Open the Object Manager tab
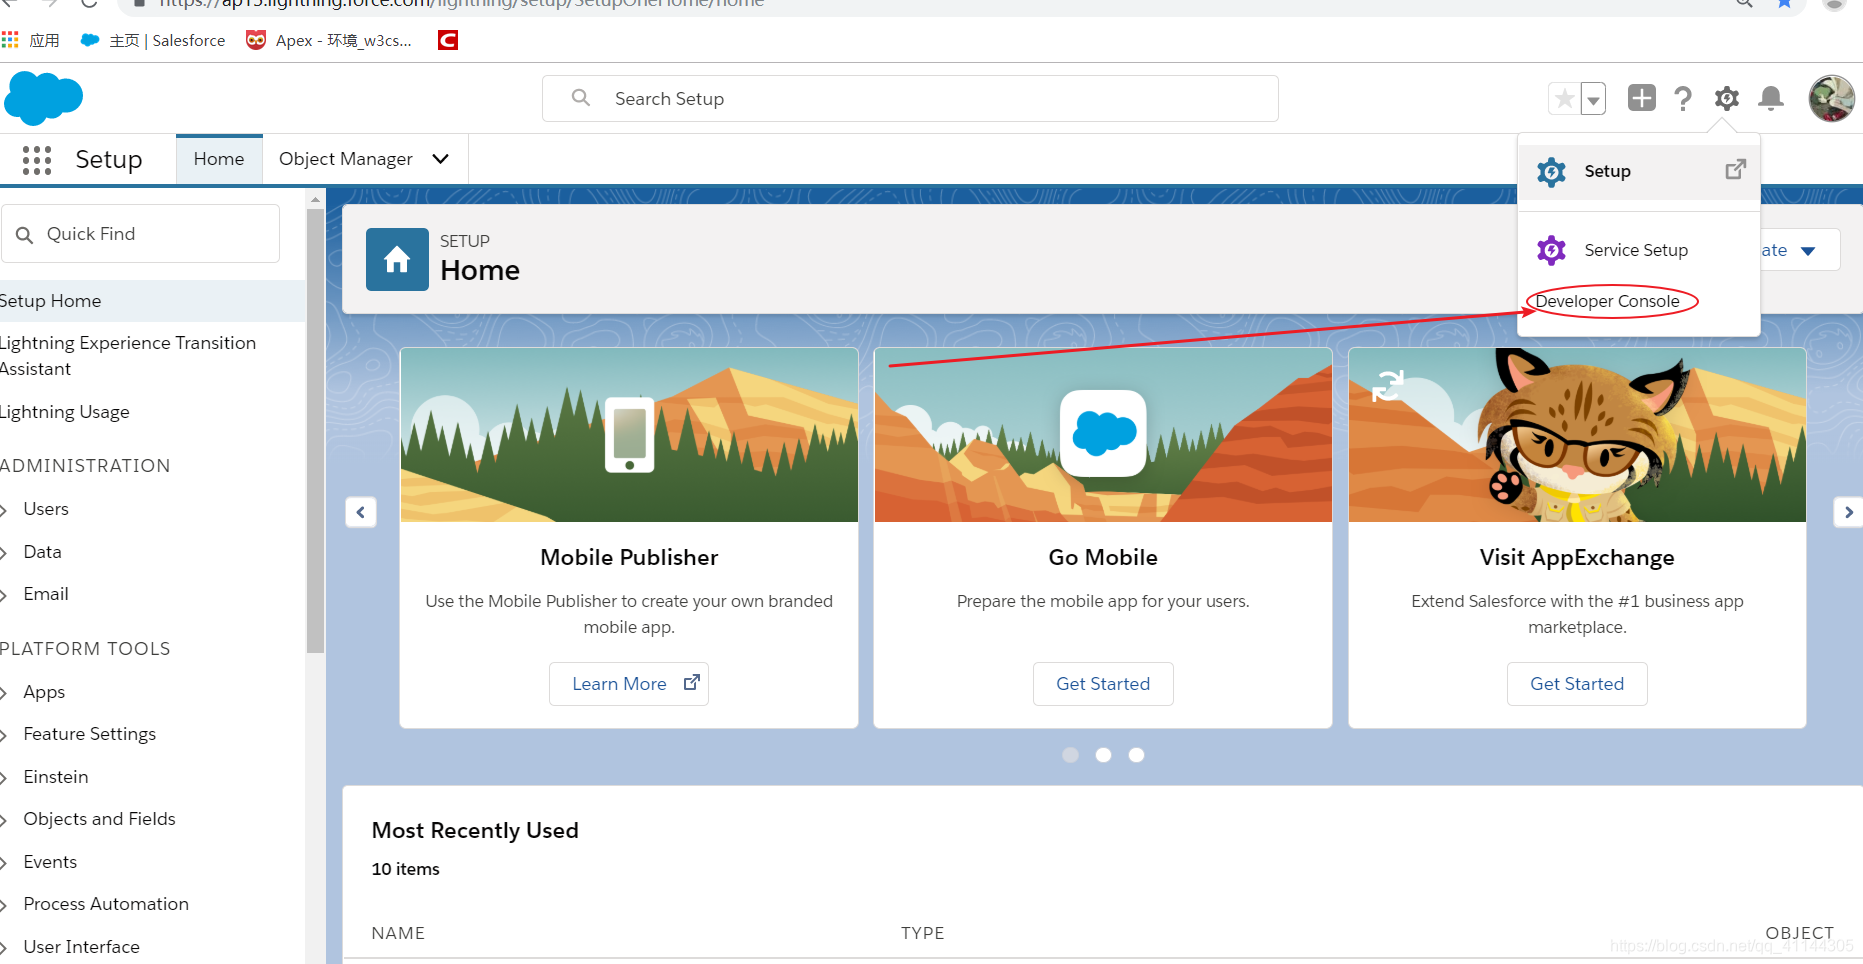The image size is (1863, 964). point(345,159)
